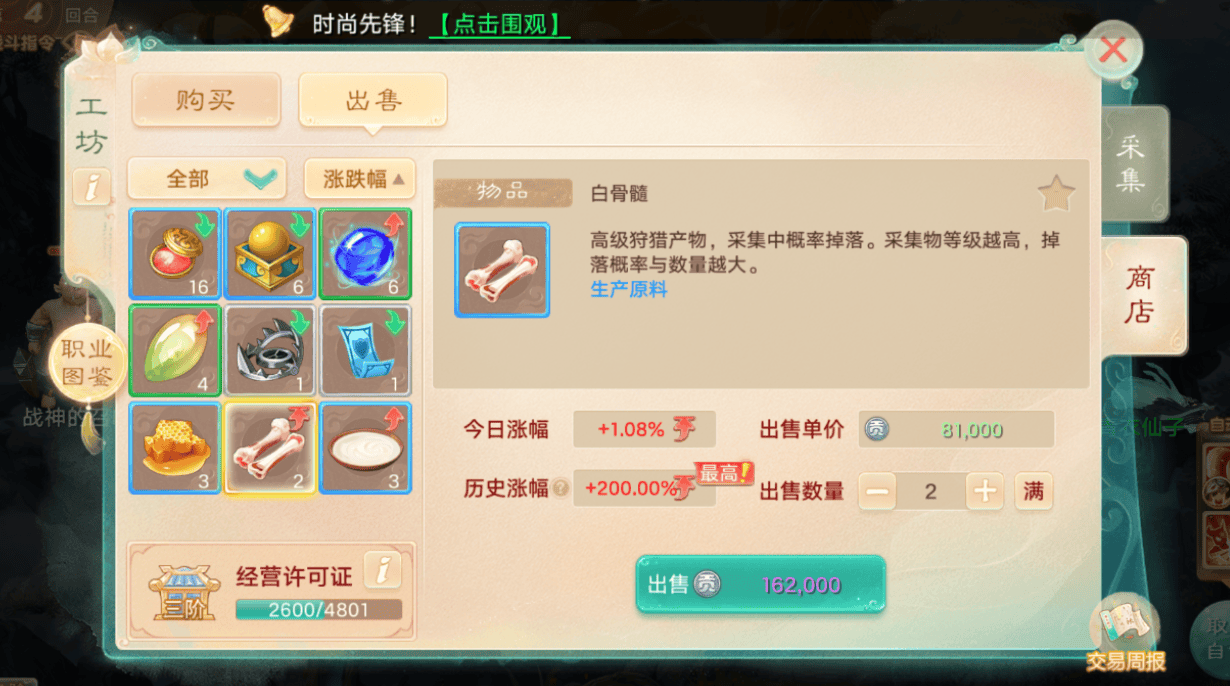The width and height of the screenshot is (1230, 686).
Task: Select the blue crystal orb item
Action: 367,254
